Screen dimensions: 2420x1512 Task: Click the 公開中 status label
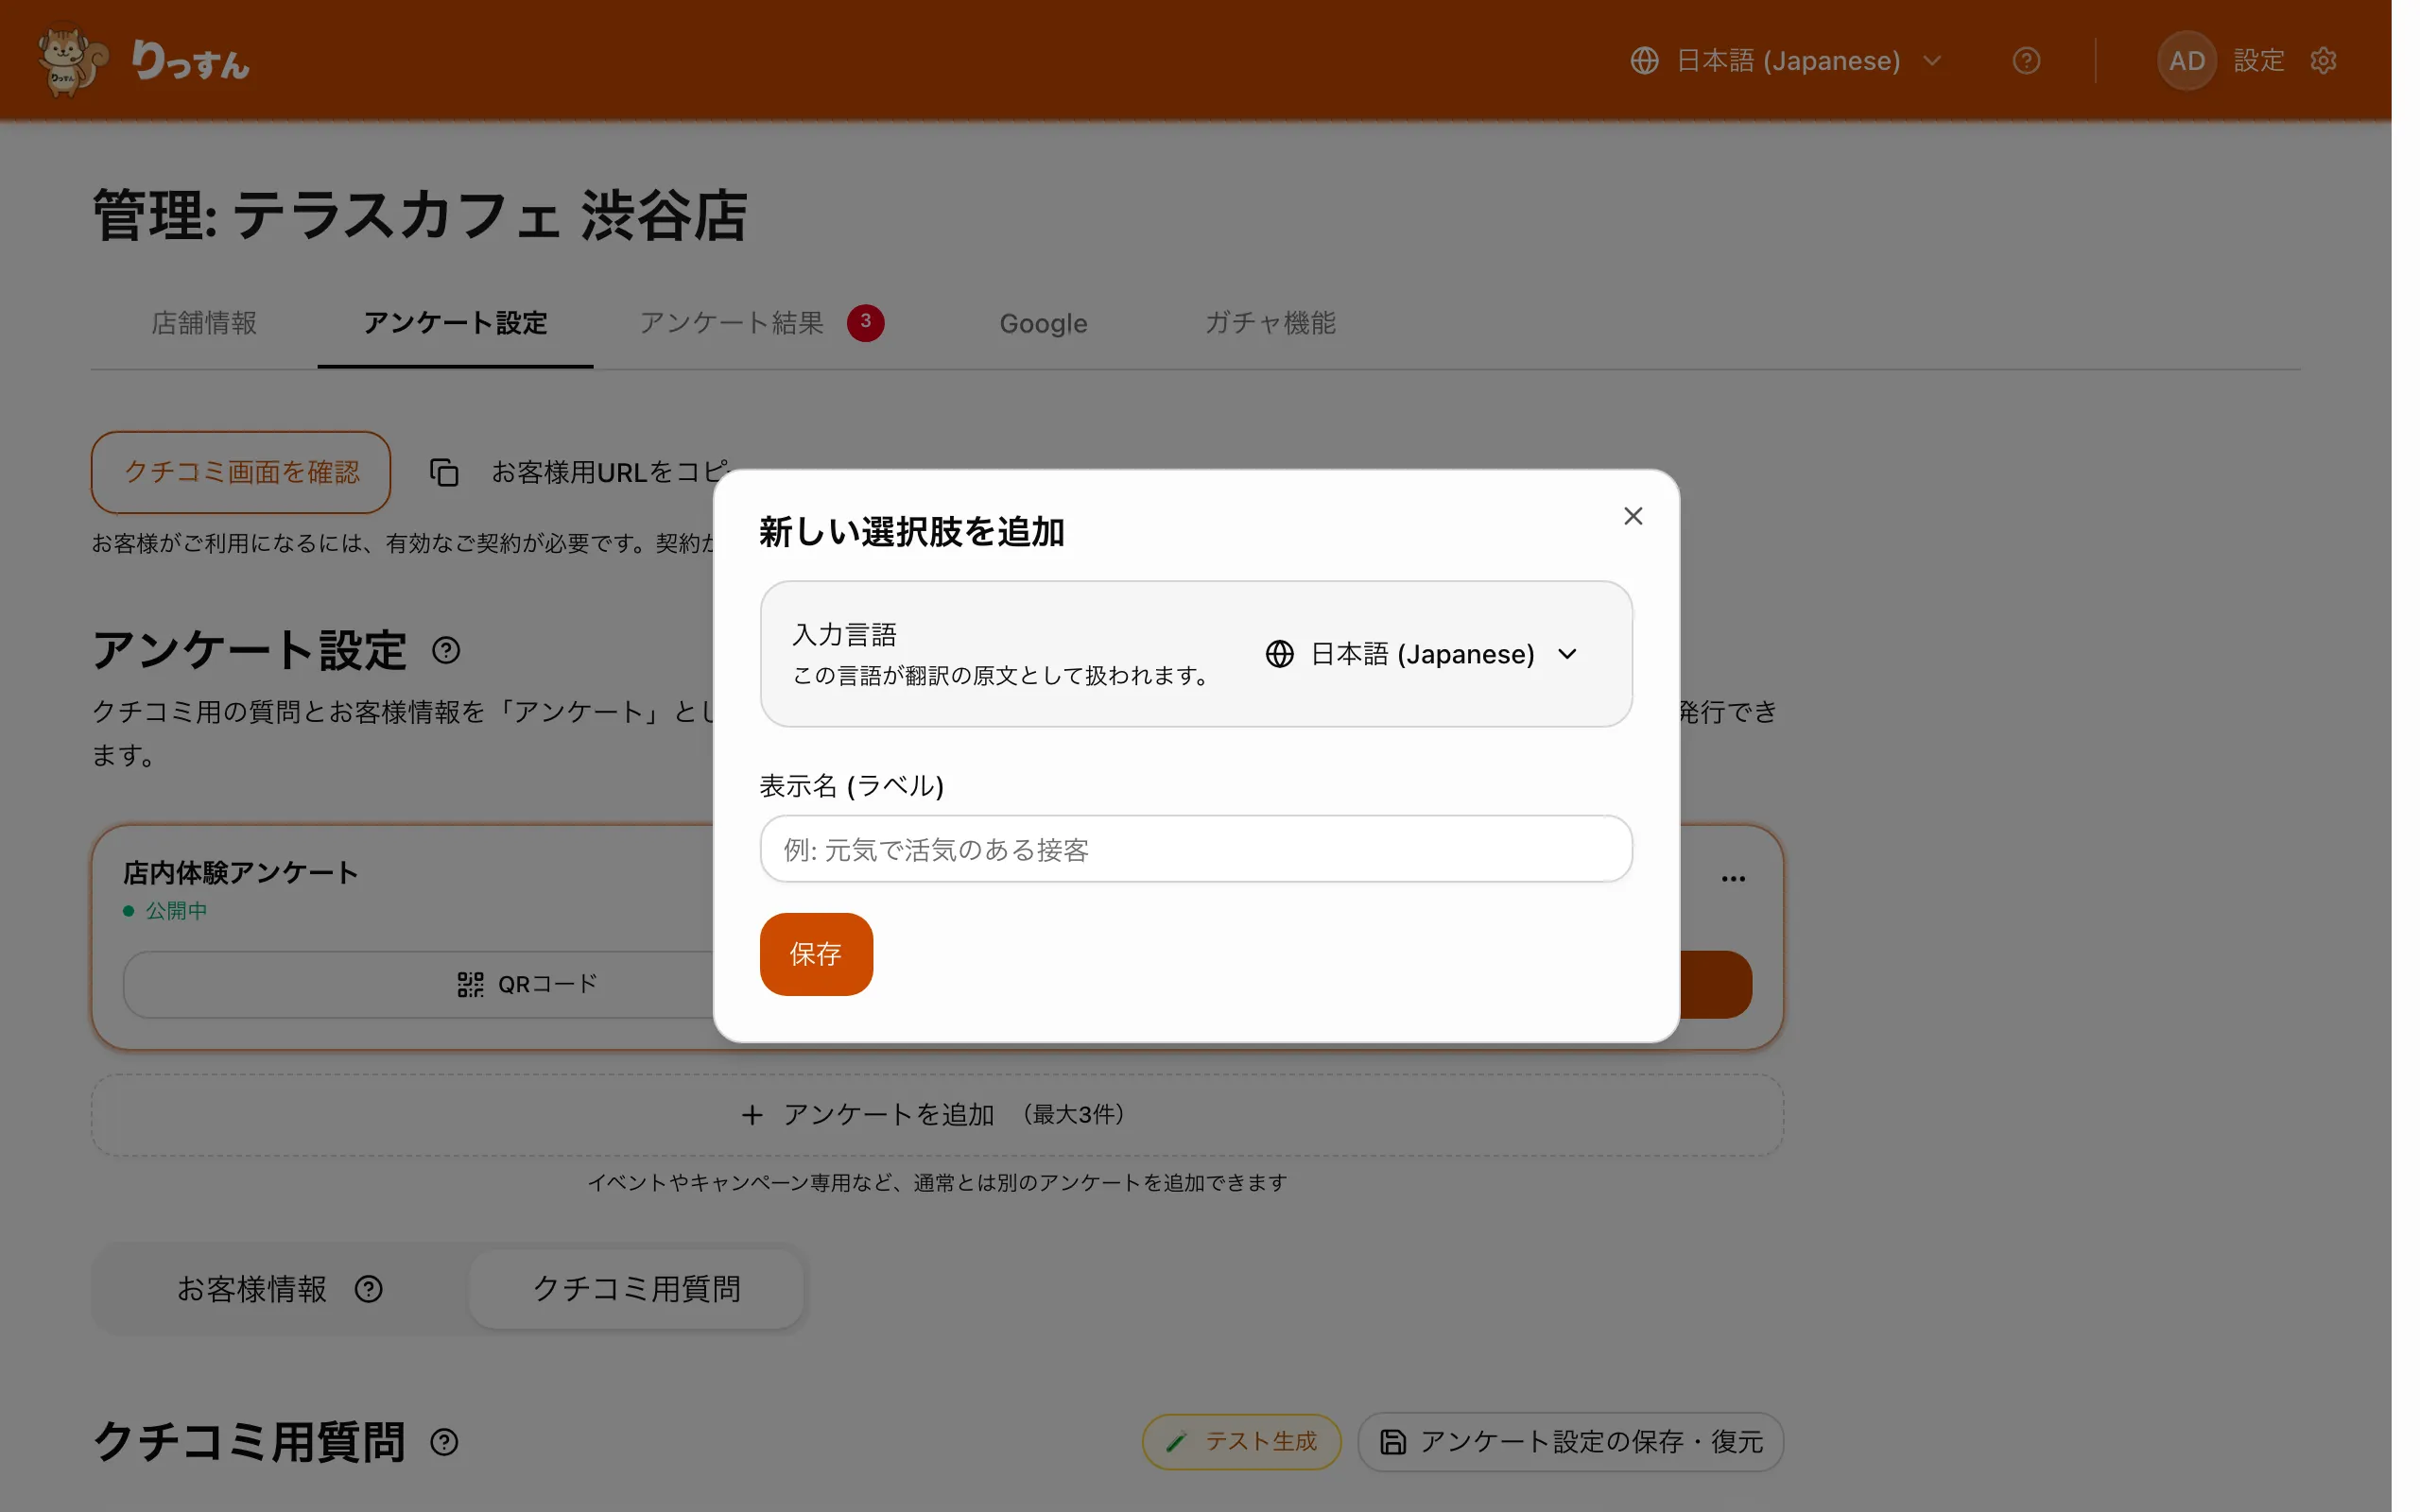[x=176, y=911]
